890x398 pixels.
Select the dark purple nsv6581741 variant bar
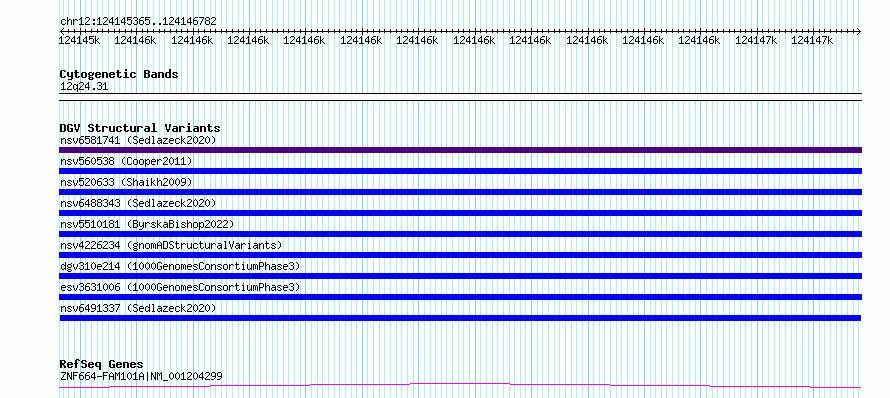pyautogui.click(x=460, y=150)
